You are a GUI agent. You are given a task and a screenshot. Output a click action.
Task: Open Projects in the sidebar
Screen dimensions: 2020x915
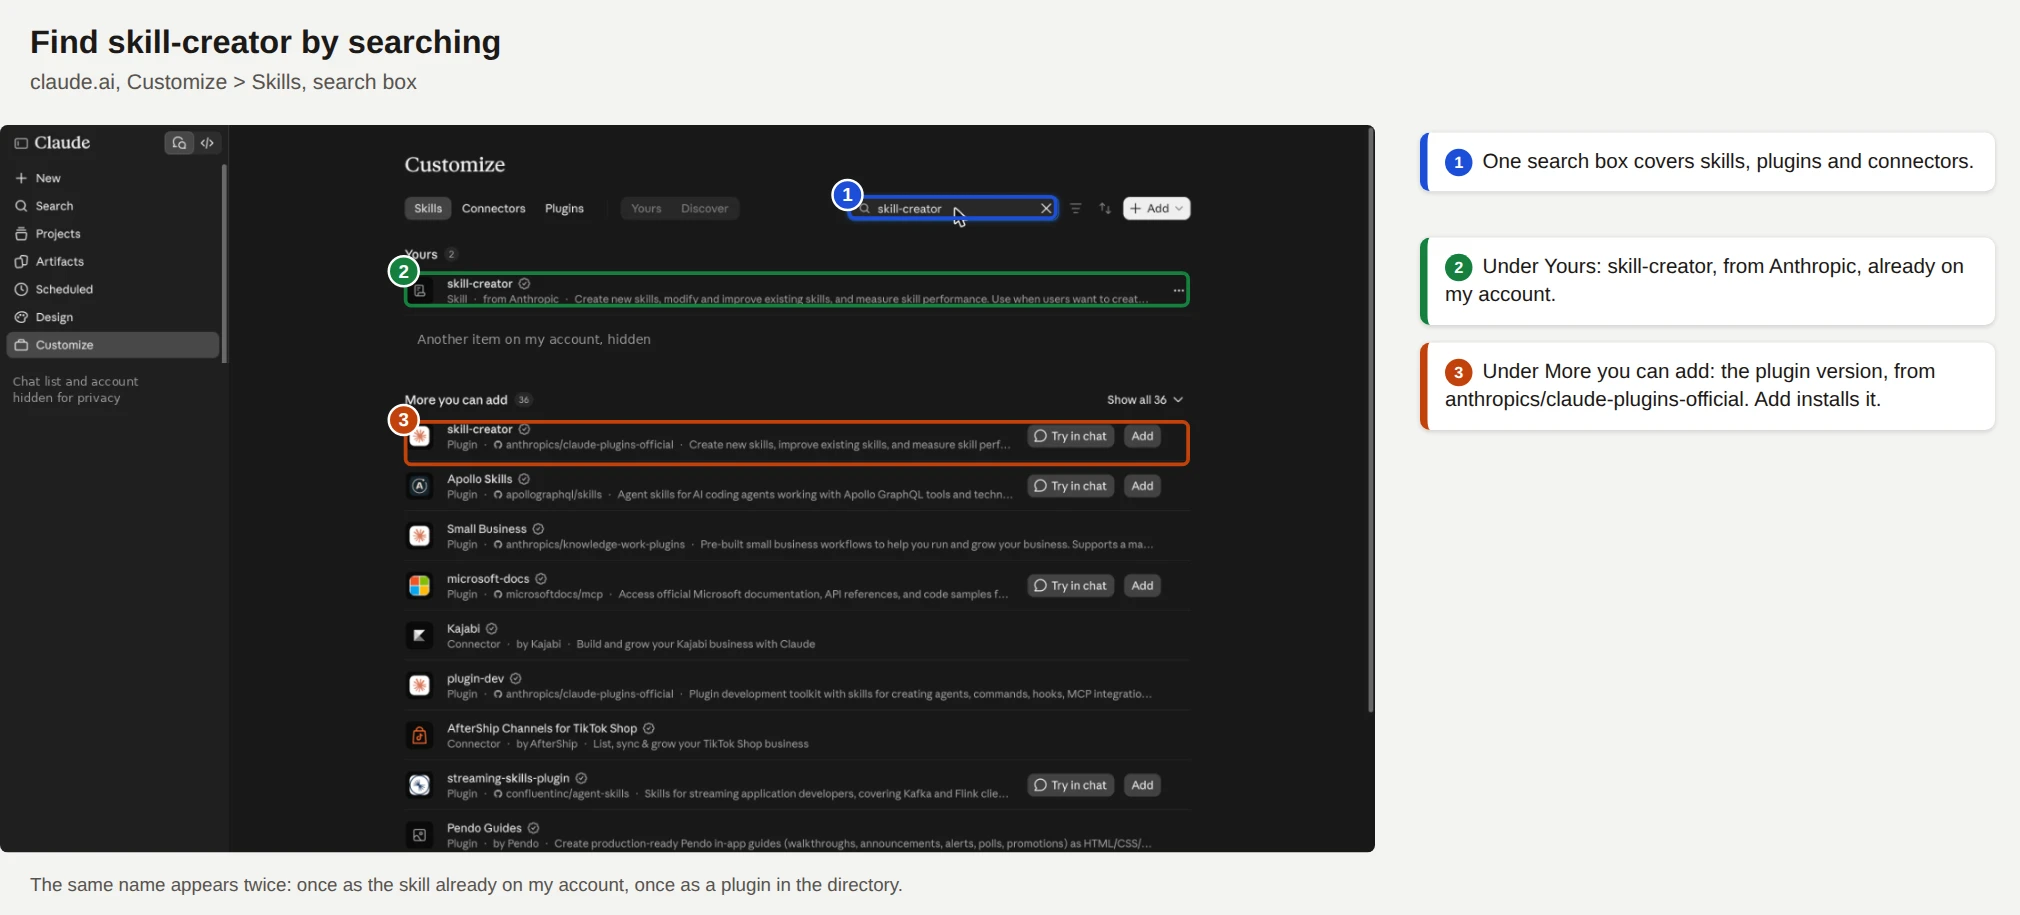tap(112, 234)
